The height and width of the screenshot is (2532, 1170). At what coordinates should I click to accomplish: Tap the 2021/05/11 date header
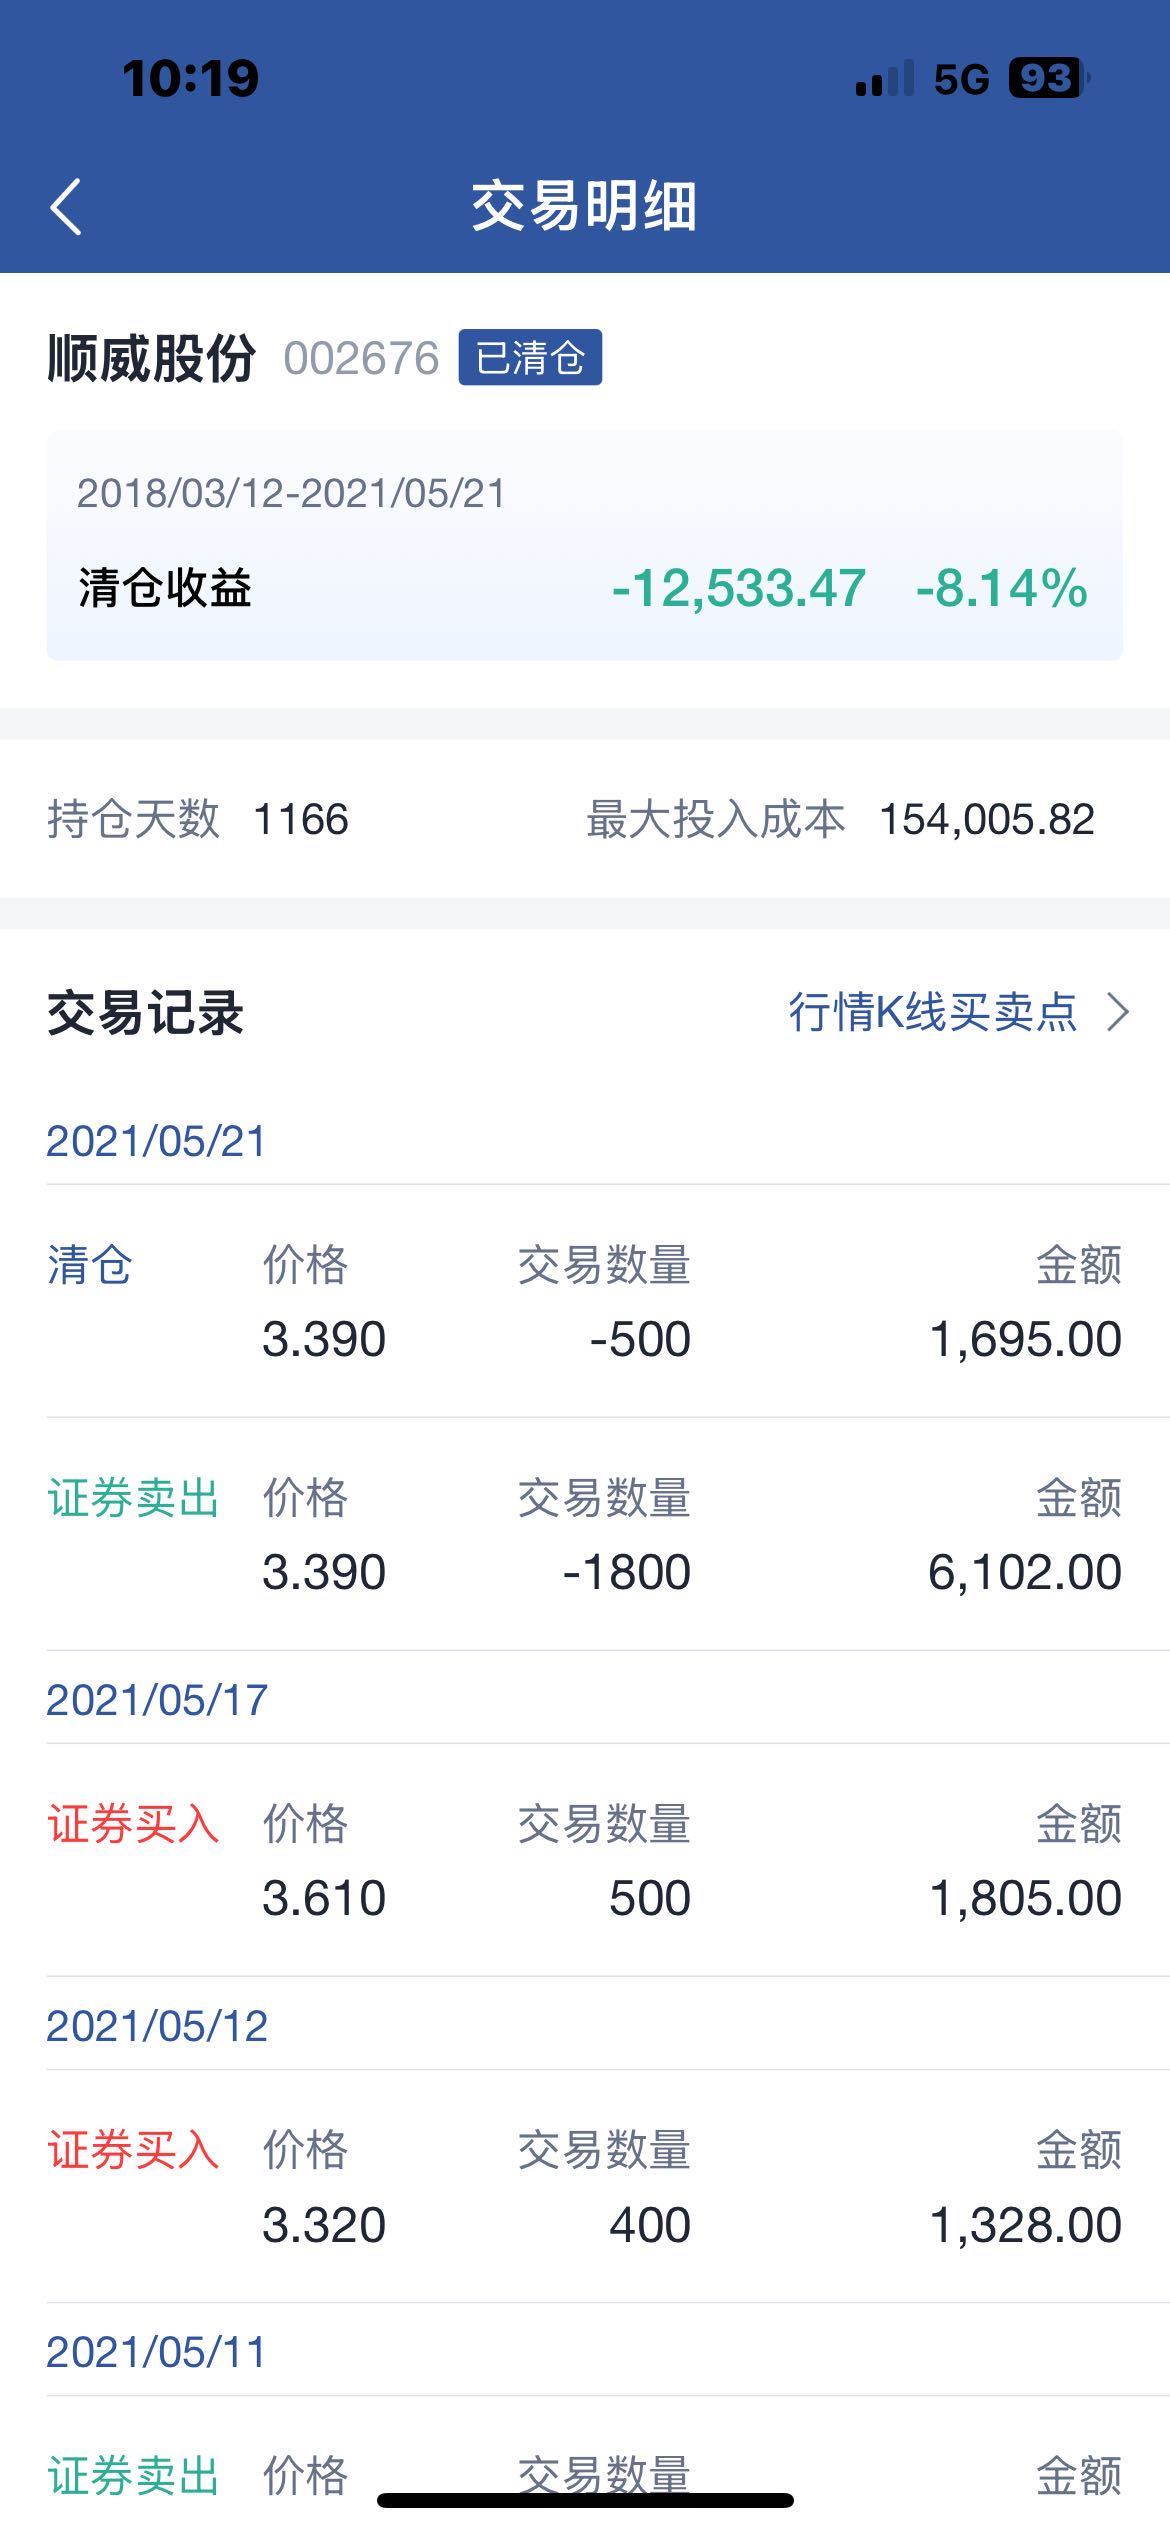coord(156,2352)
